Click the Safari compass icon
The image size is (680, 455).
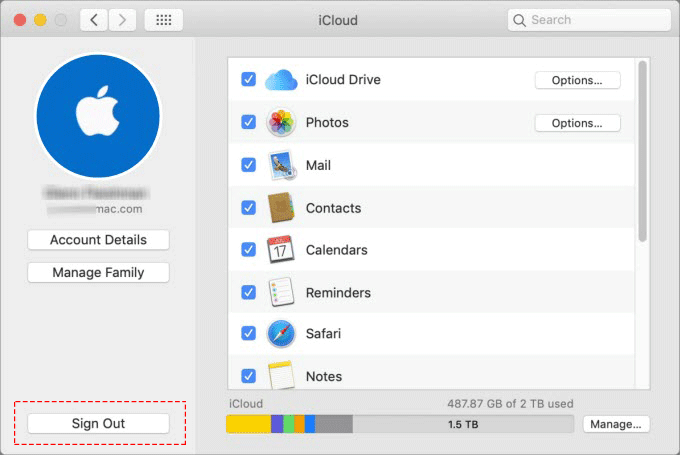pos(281,334)
